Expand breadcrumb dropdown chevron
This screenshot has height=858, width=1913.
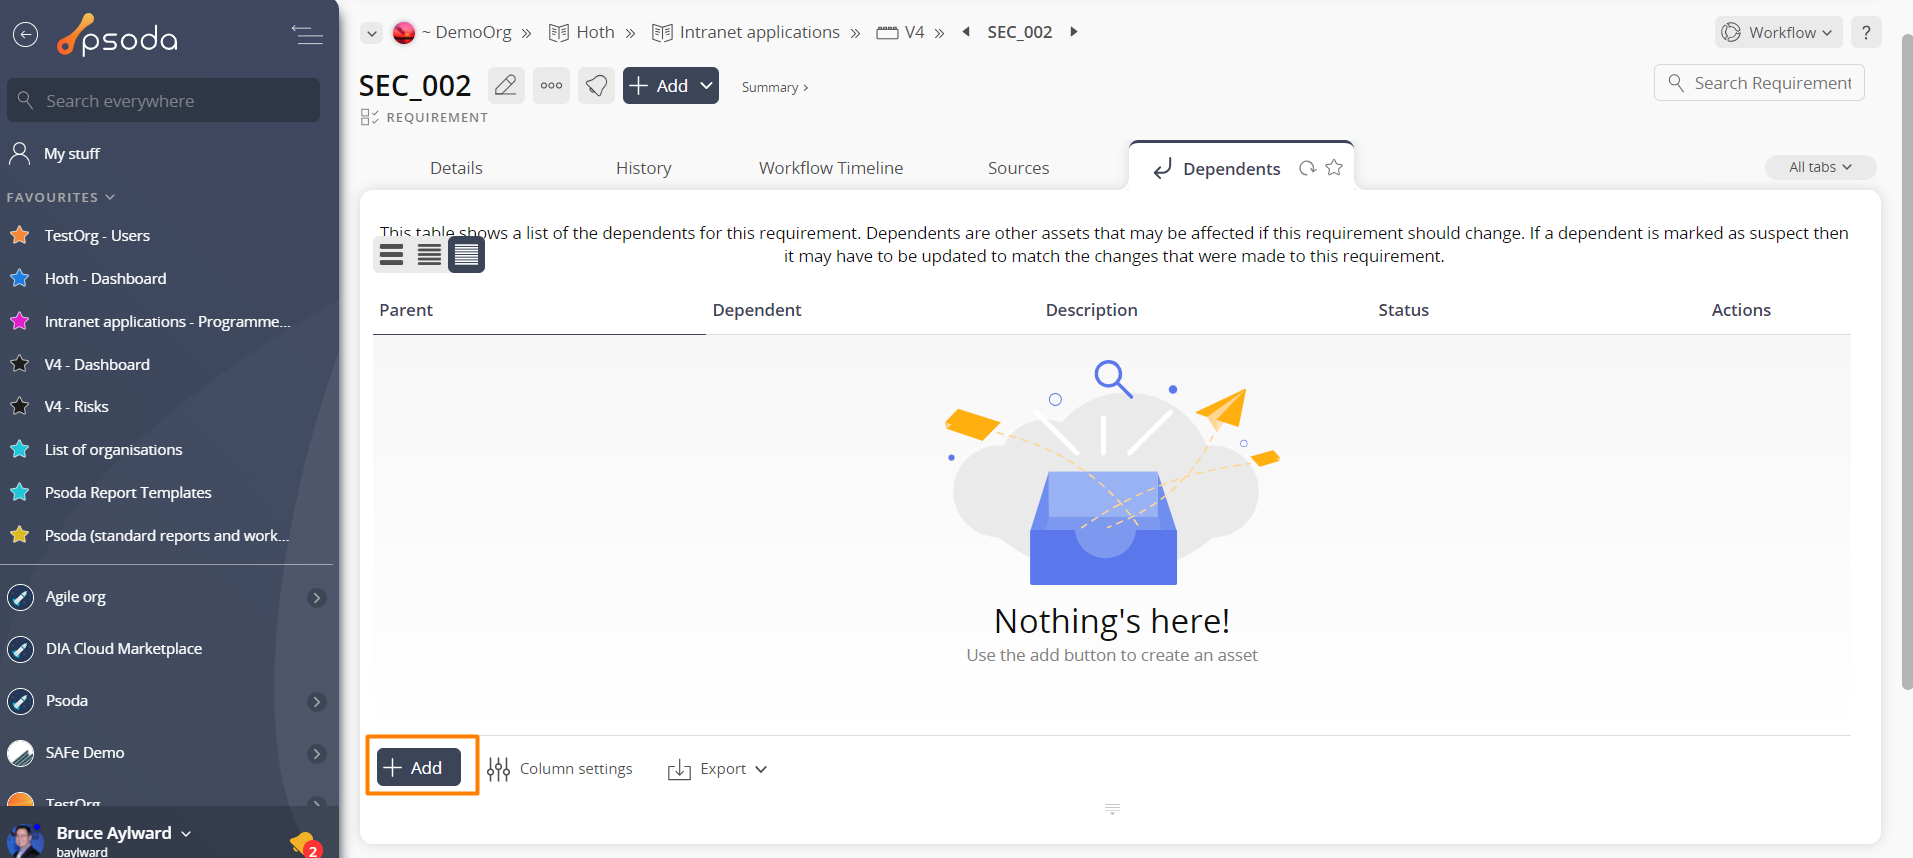pos(372,33)
